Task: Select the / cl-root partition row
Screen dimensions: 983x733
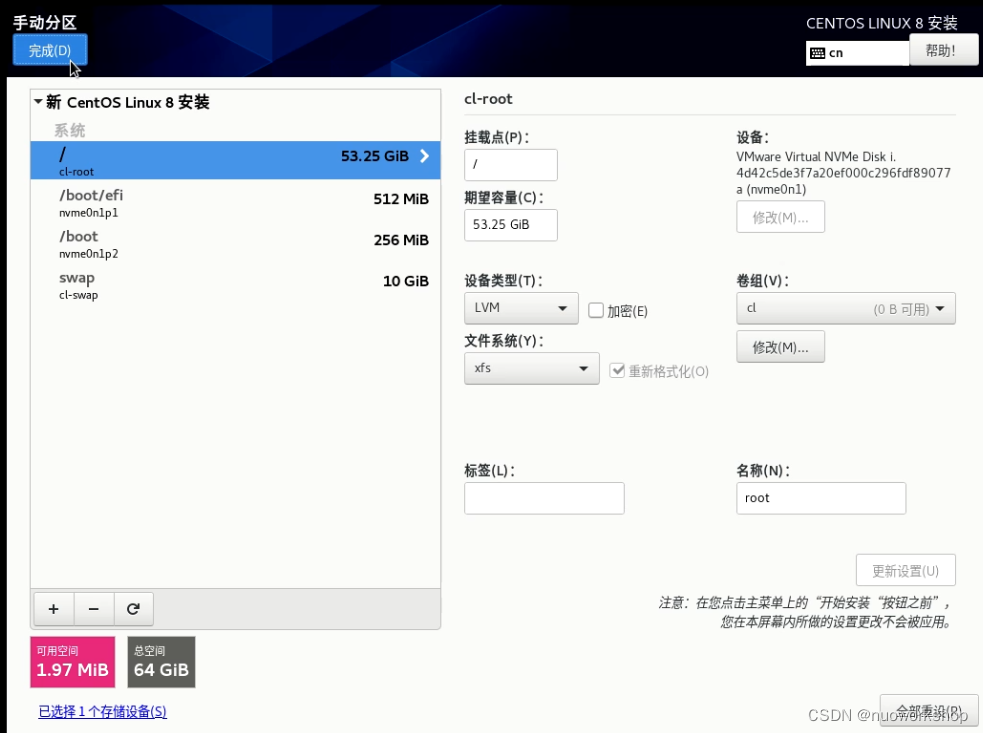Action: click(235, 161)
